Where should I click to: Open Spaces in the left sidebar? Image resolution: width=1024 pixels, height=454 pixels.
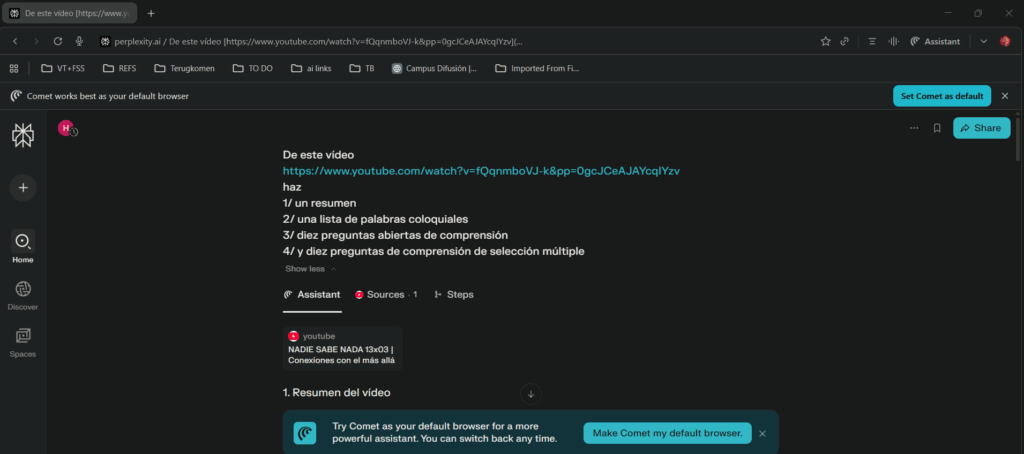[22, 342]
